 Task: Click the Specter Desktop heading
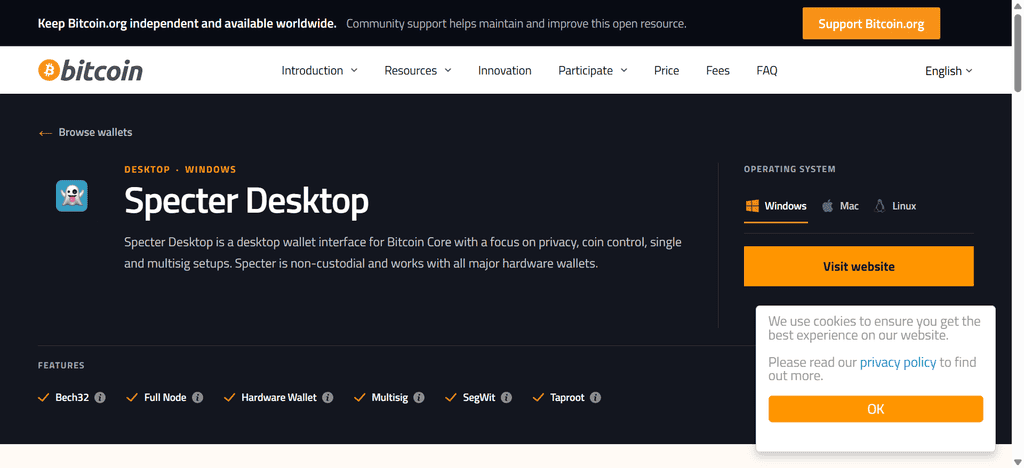point(246,201)
